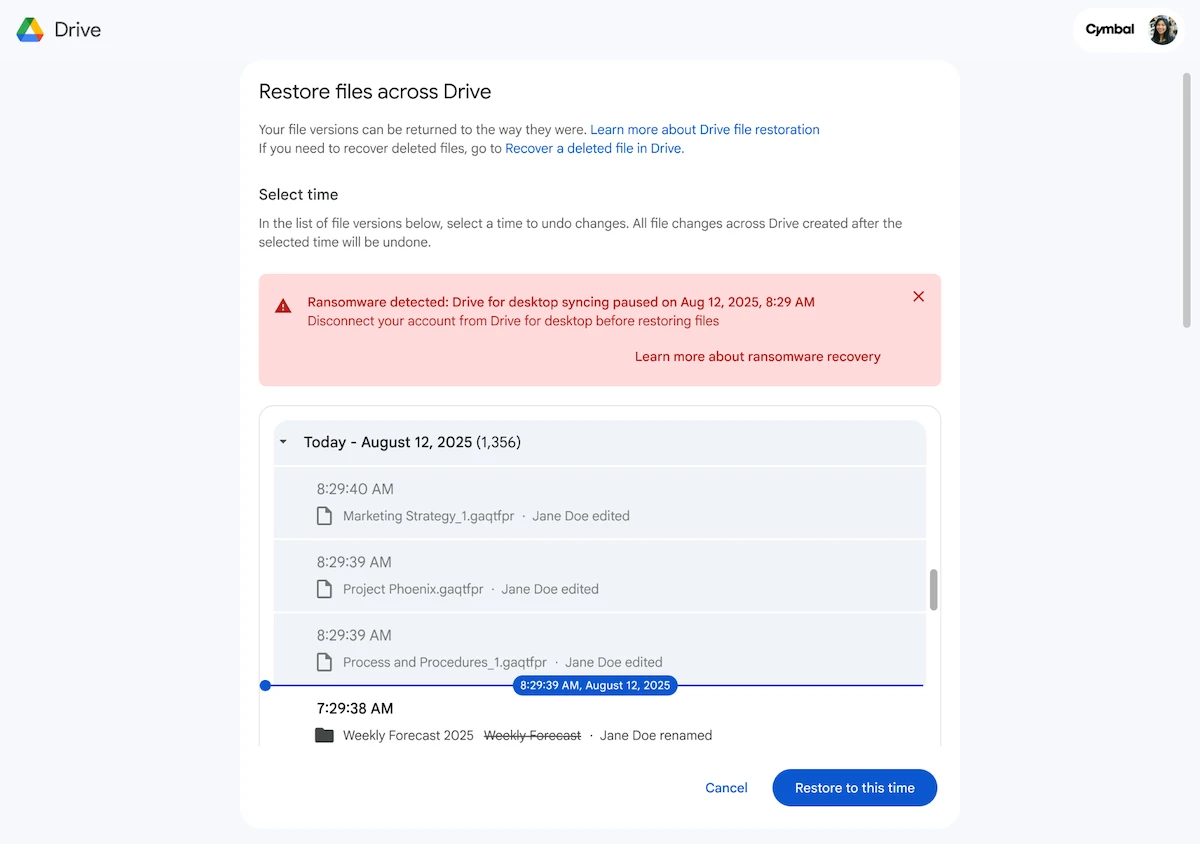
Task: Click the red ransomware warning triangle icon
Action: [283, 302]
